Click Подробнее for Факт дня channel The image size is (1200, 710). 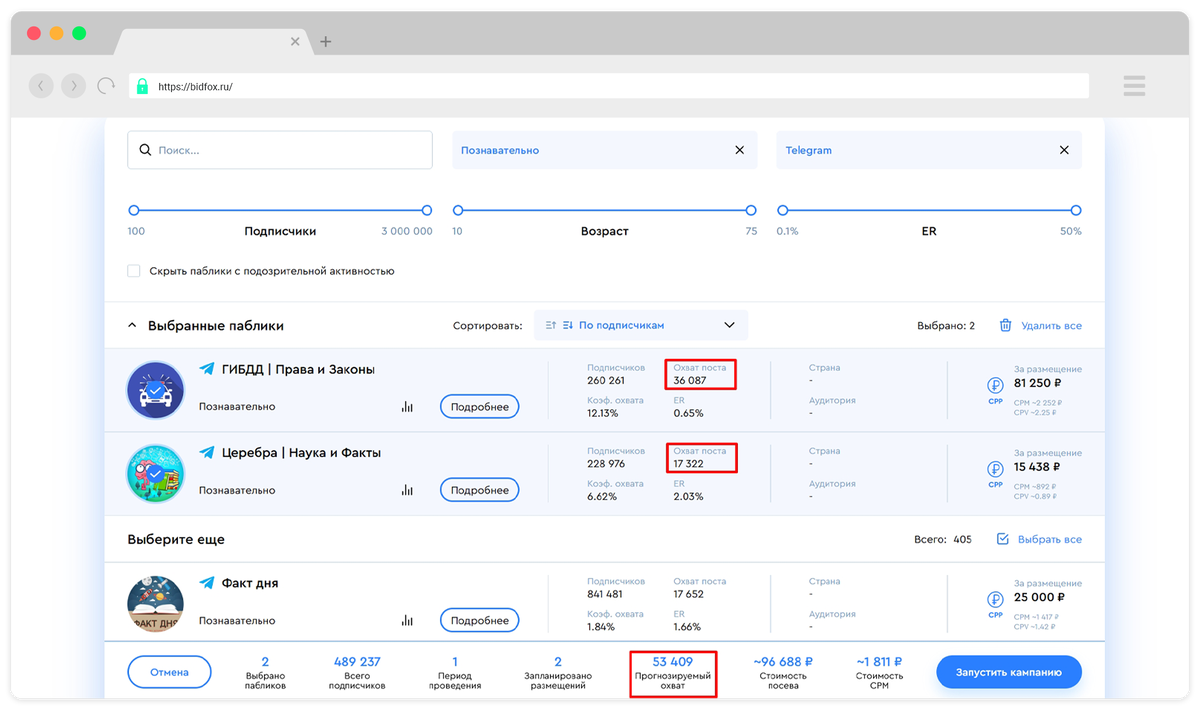(x=479, y=621)
